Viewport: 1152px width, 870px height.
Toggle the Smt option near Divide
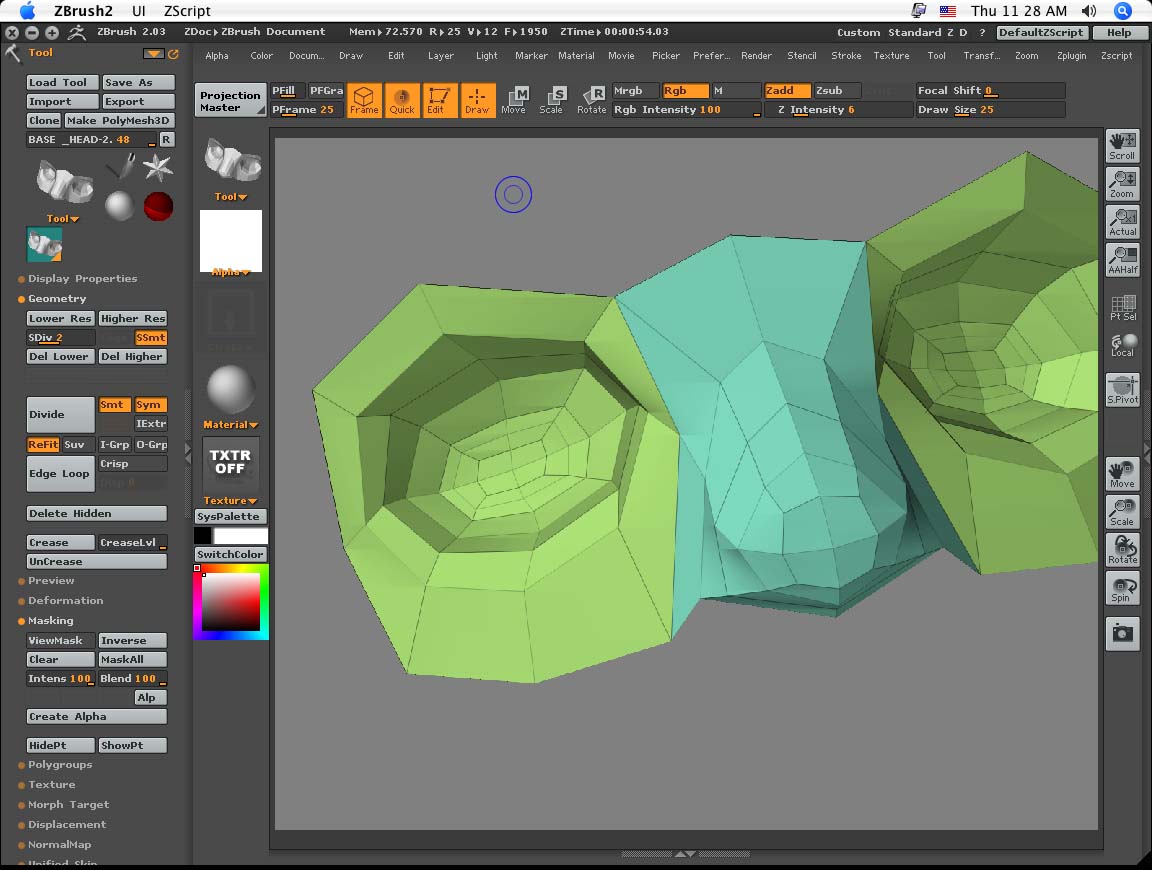(115, 405)
